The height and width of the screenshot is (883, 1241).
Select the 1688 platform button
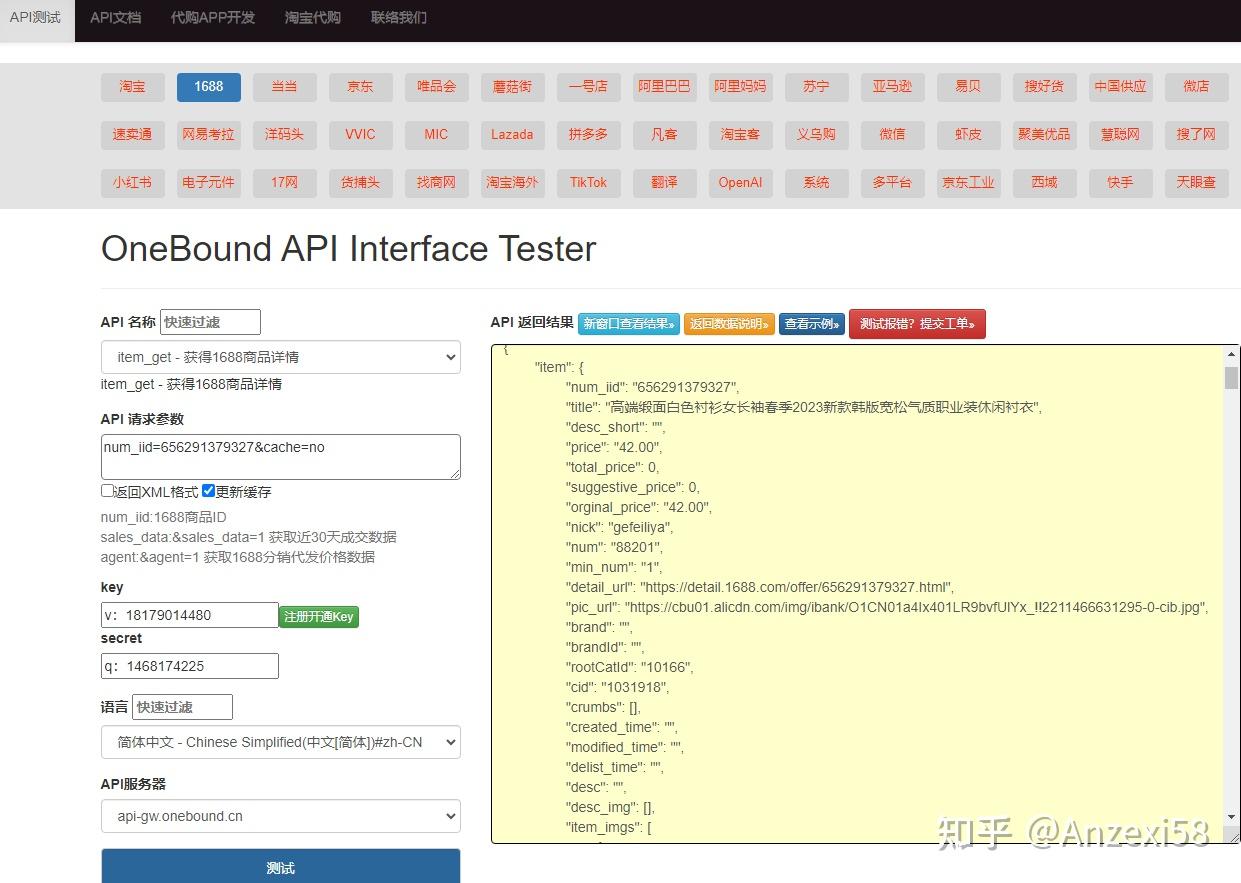(x=208, y=87)
